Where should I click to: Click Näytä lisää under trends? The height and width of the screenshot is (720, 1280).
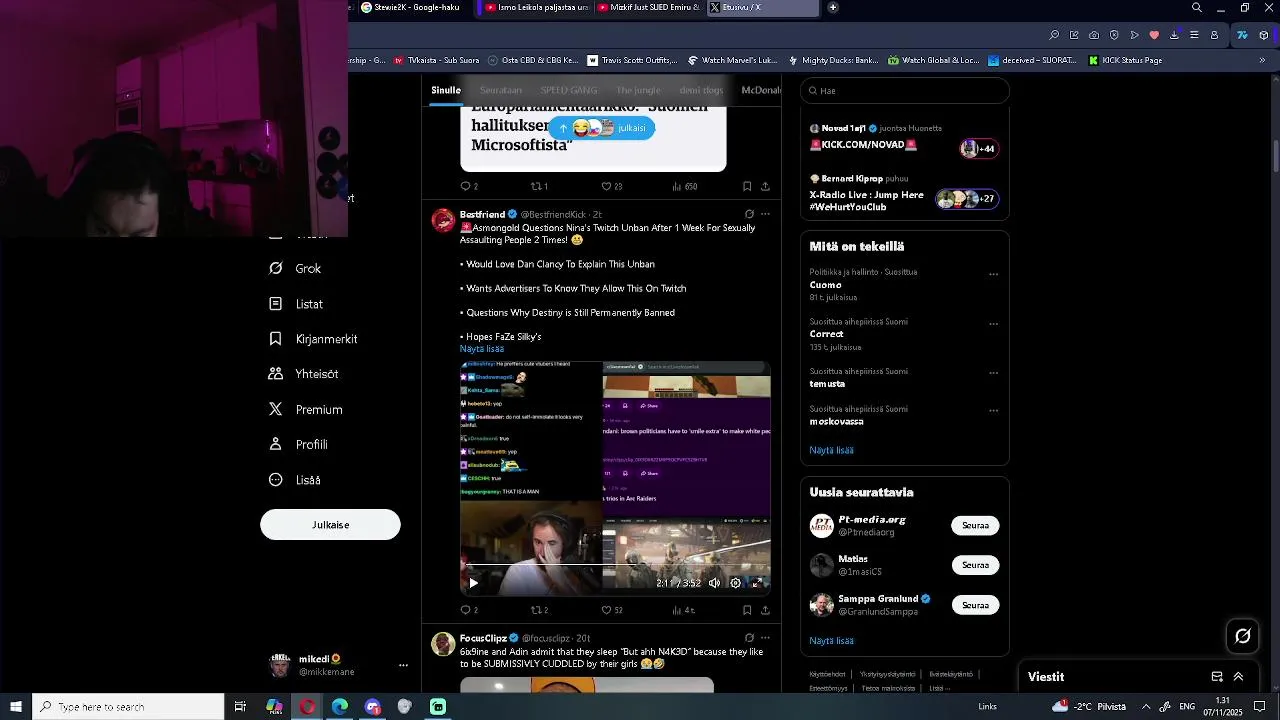[831, 450]
